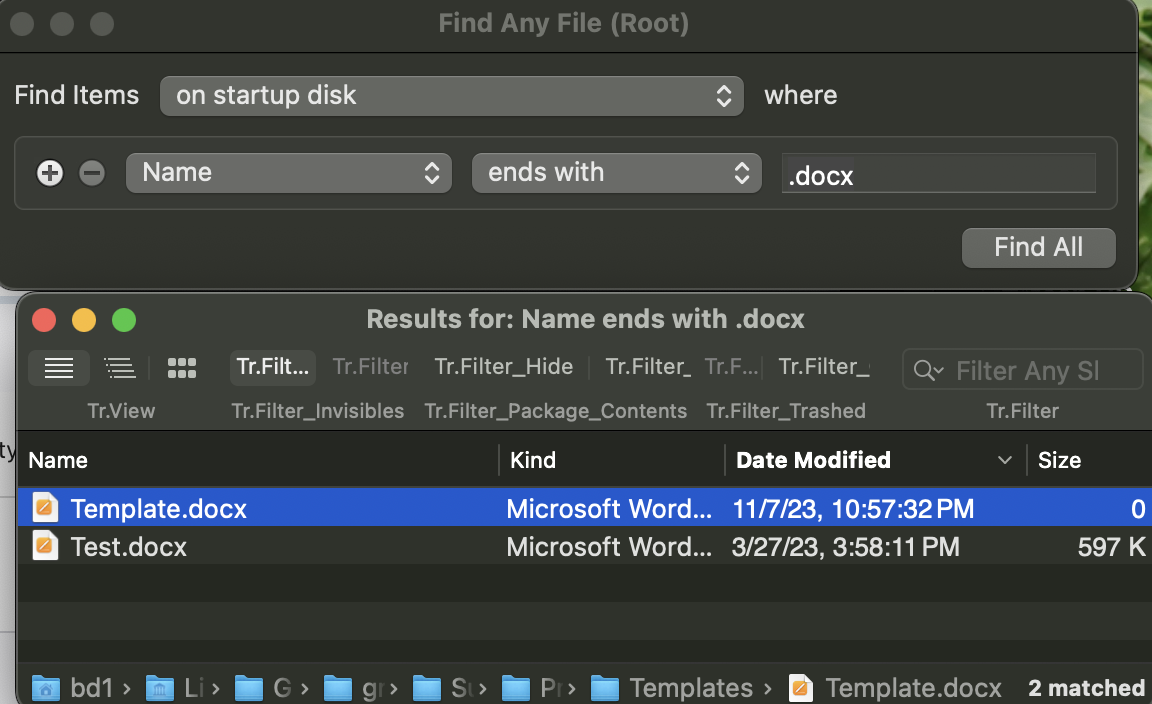Click the bd1 disk icon in path bar
Image resolution: width=1152 pixels, height=704 pixels.
tap(45, 687)
